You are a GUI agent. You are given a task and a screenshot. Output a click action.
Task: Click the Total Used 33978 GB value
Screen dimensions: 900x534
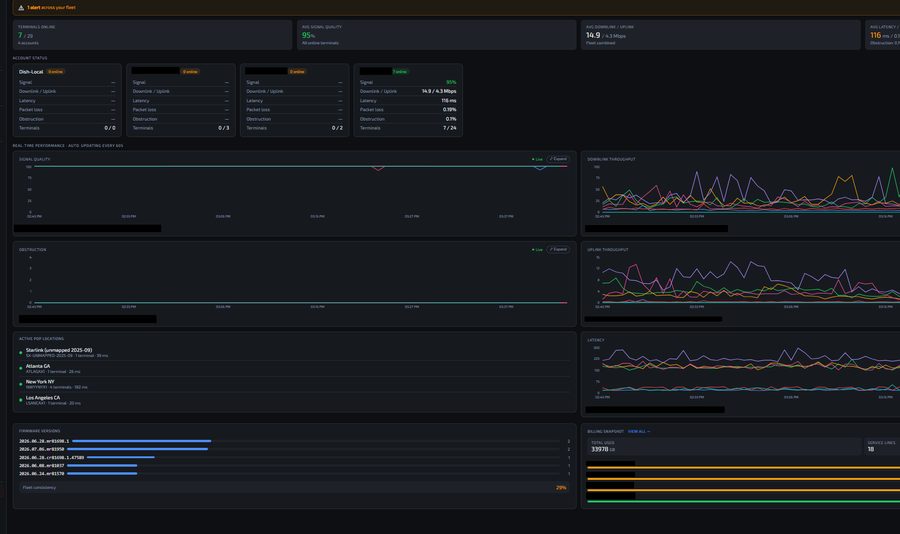[603, 450]
